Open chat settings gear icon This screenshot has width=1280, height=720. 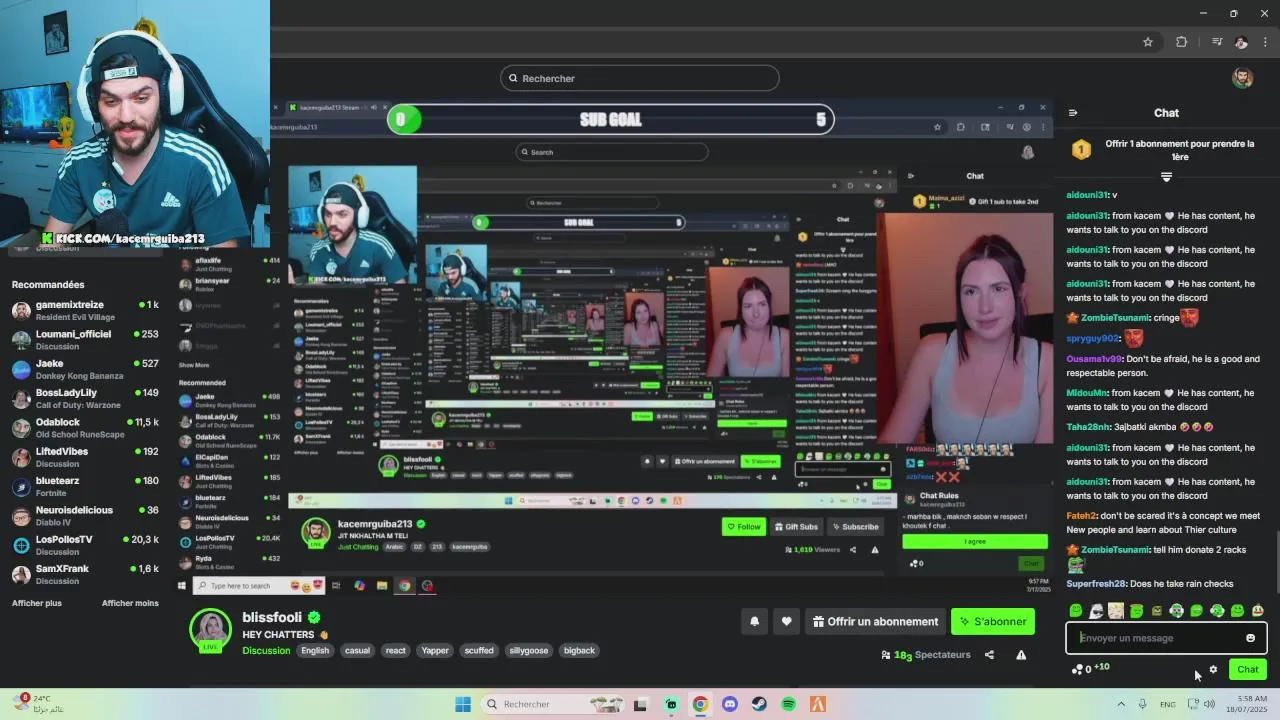[1213, 669]
